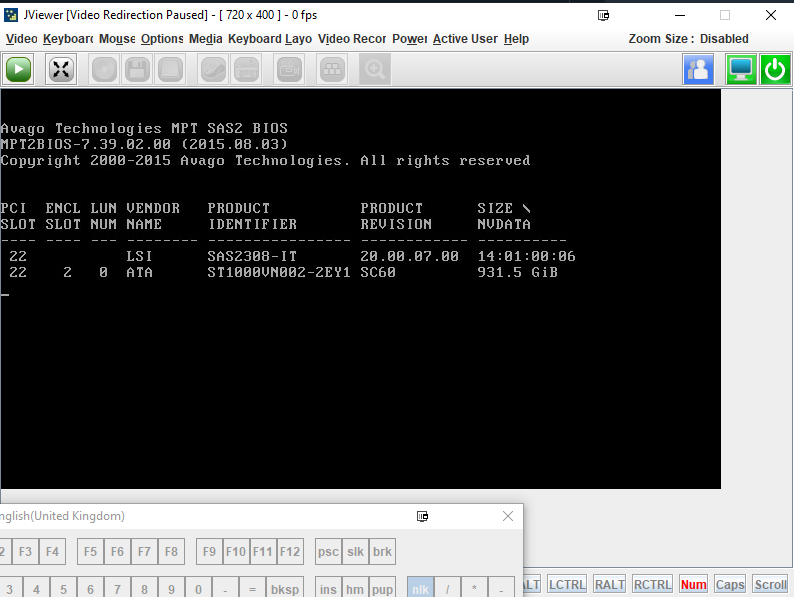
Task: Open the Mouse menu
Action: 117,39
